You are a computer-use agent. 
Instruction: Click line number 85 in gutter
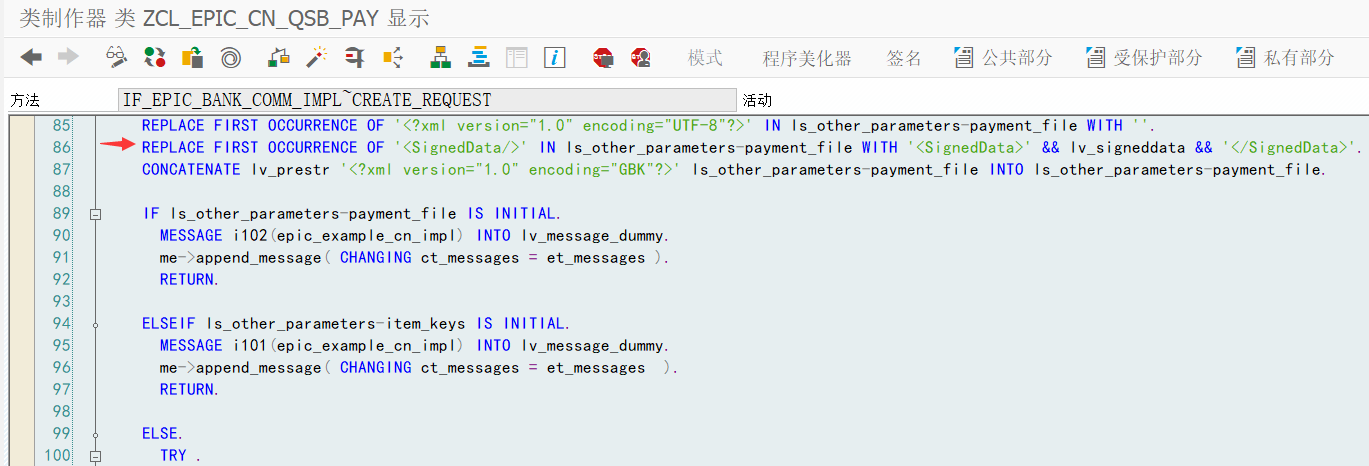[x=62, y=126]
